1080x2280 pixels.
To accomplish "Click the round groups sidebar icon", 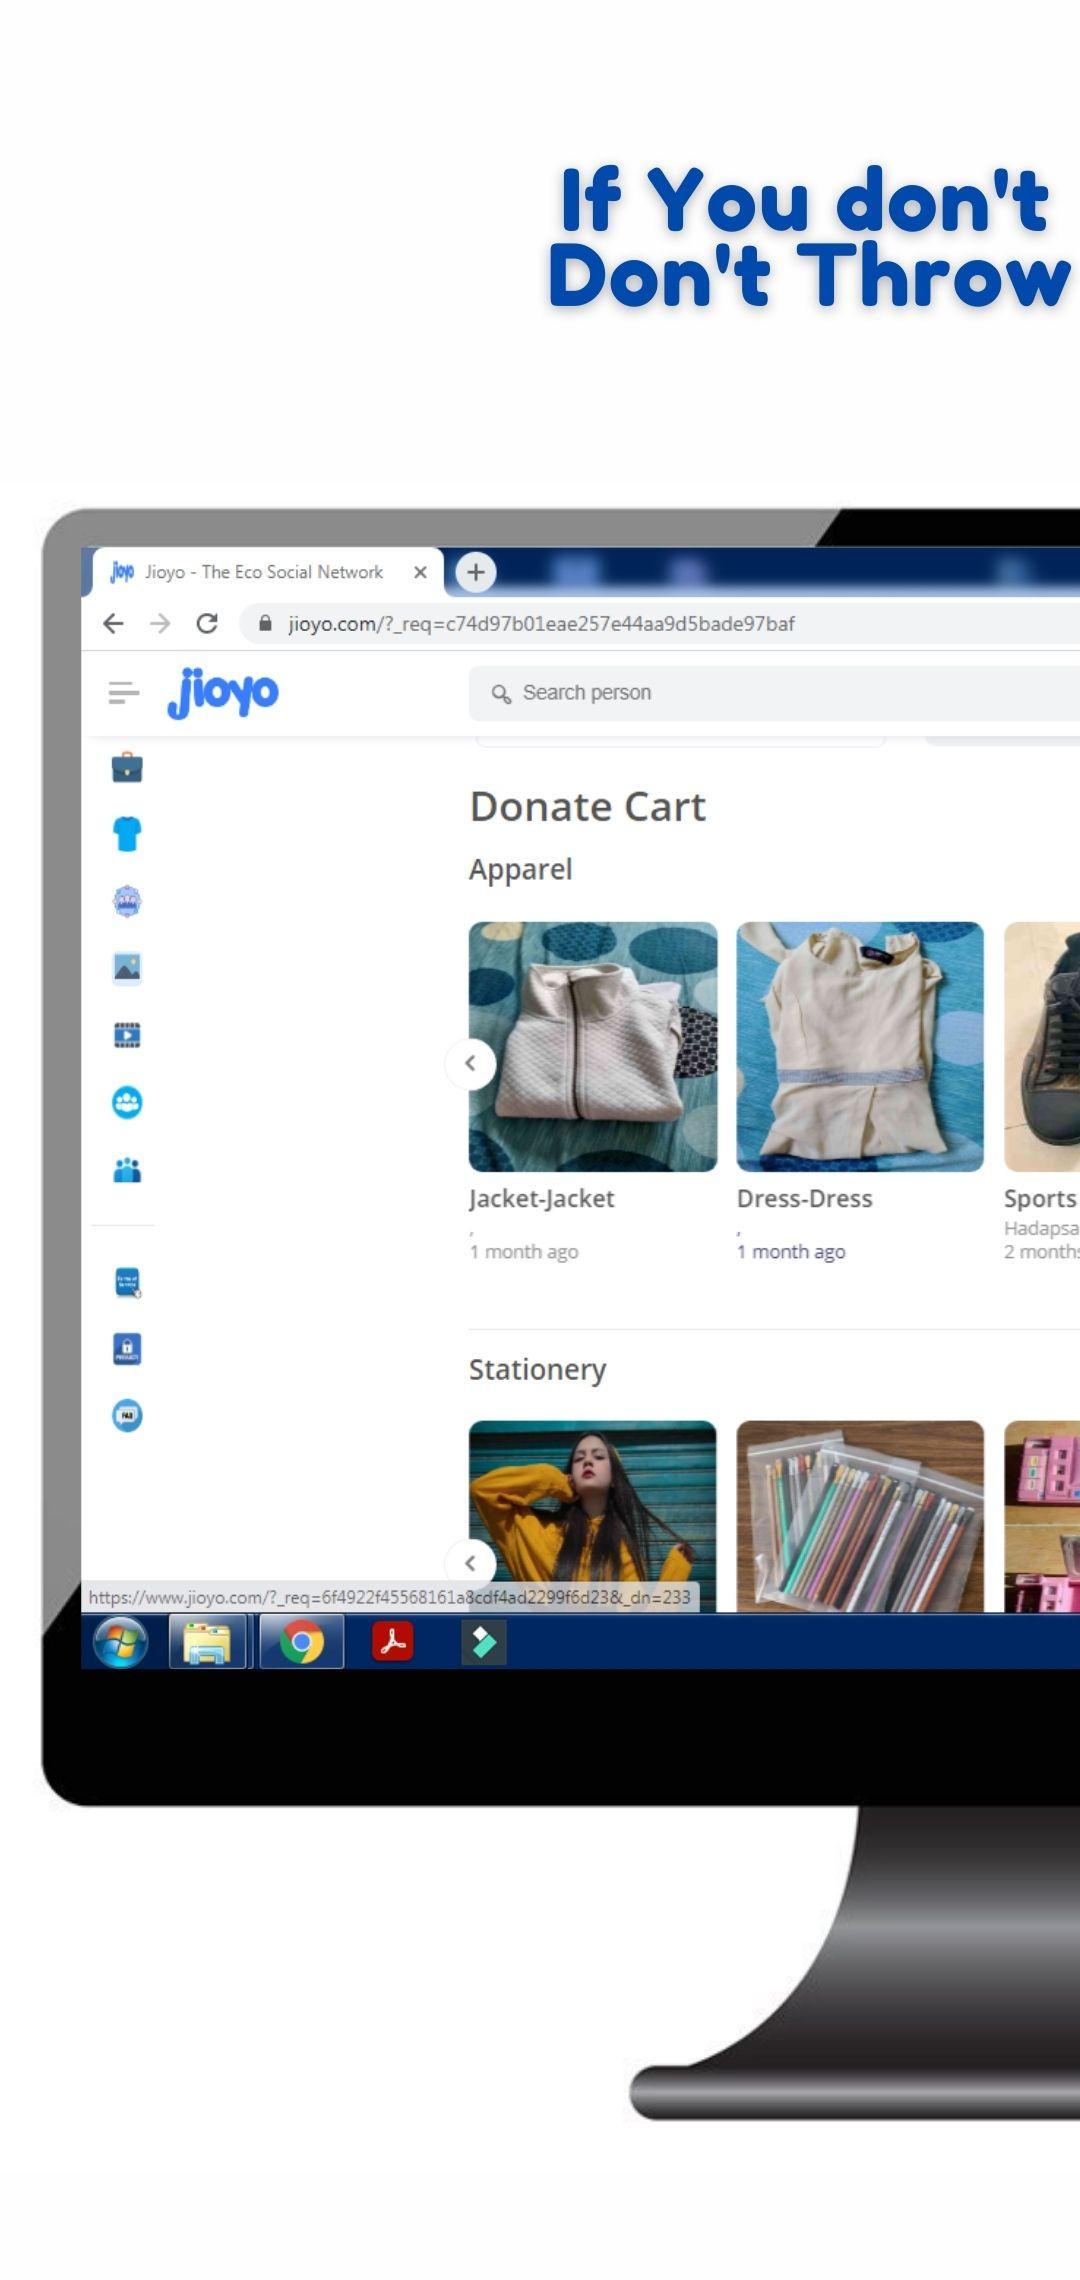I will pyautogui.click(x=127, y=1102).
